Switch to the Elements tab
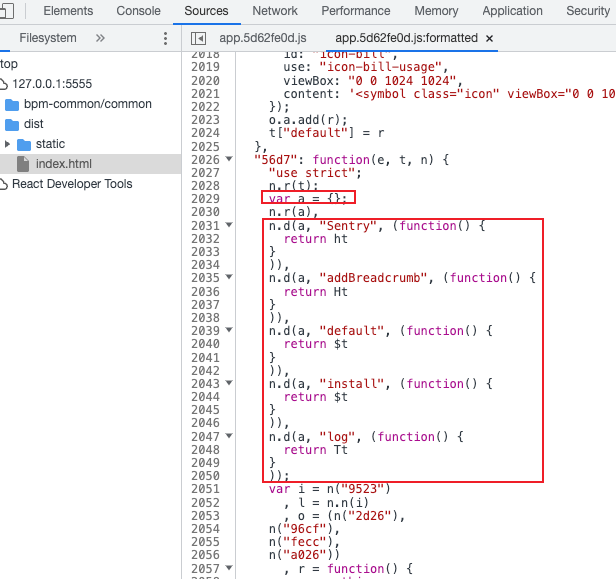The height and width of the screenshot is (579, 616). (x=68, y=11)
